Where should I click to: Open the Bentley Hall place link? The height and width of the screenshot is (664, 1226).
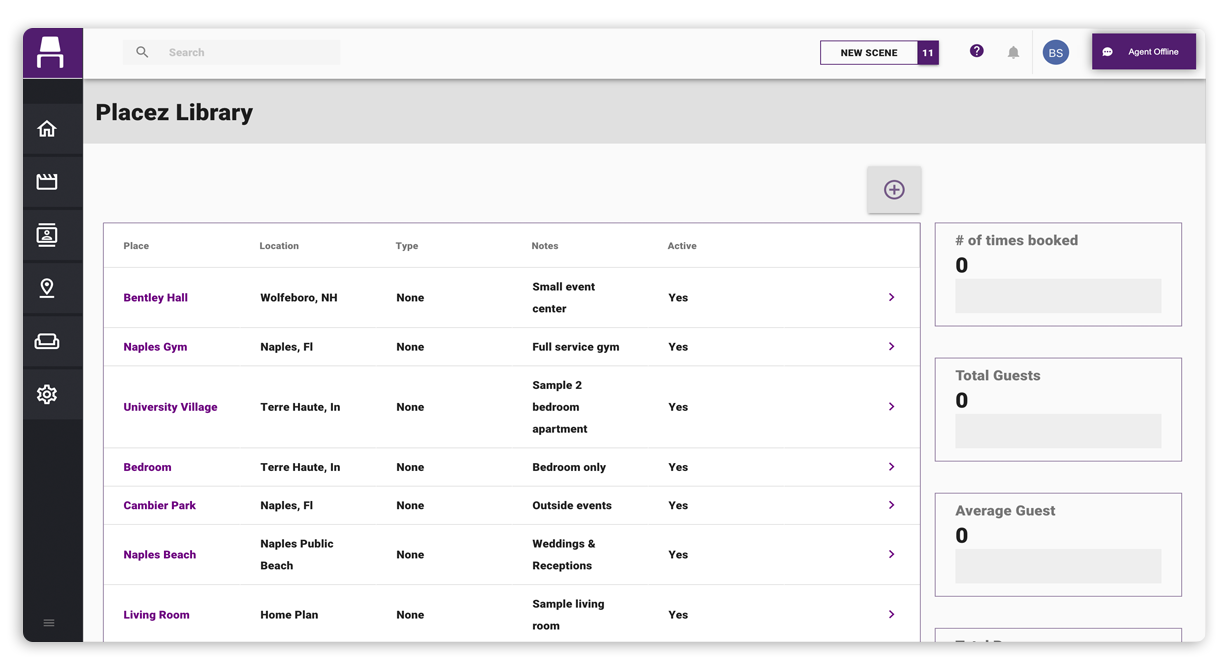[x=155, y=298]
